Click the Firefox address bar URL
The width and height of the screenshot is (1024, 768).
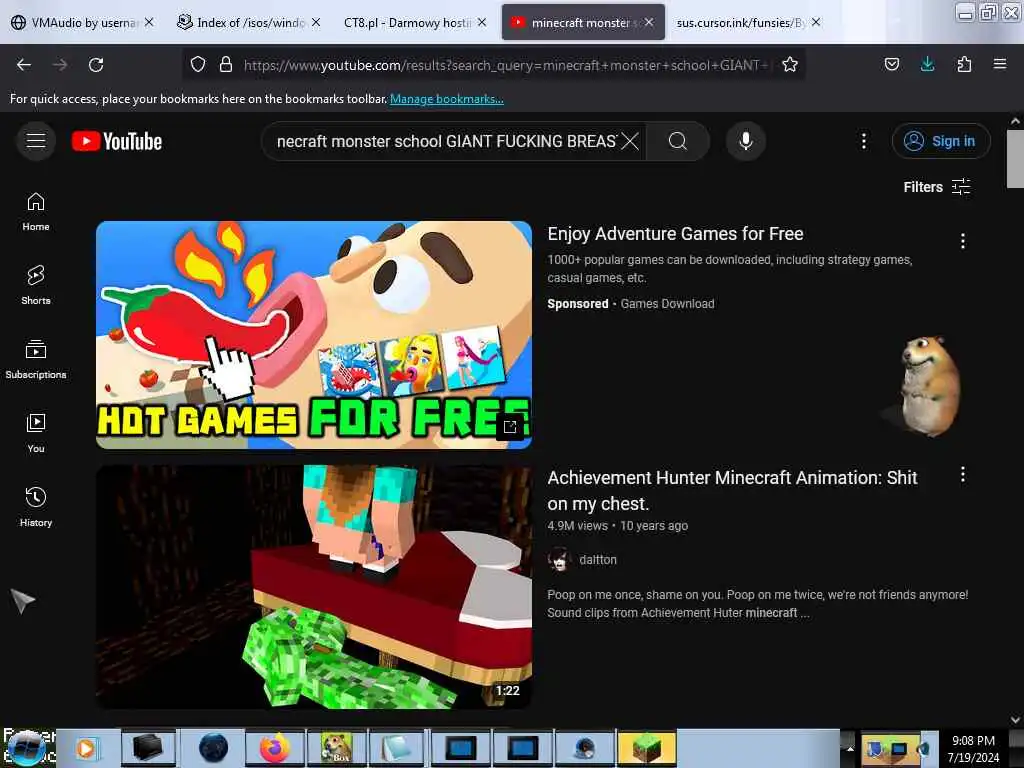coord(506,65)
